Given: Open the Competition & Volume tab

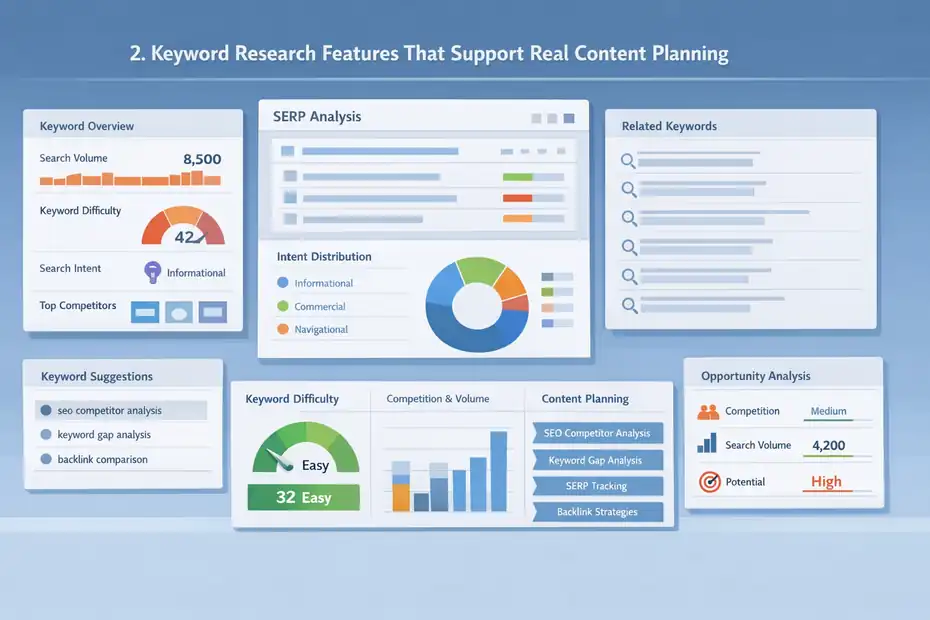Looking at the screenshot, I should (438, 399).
